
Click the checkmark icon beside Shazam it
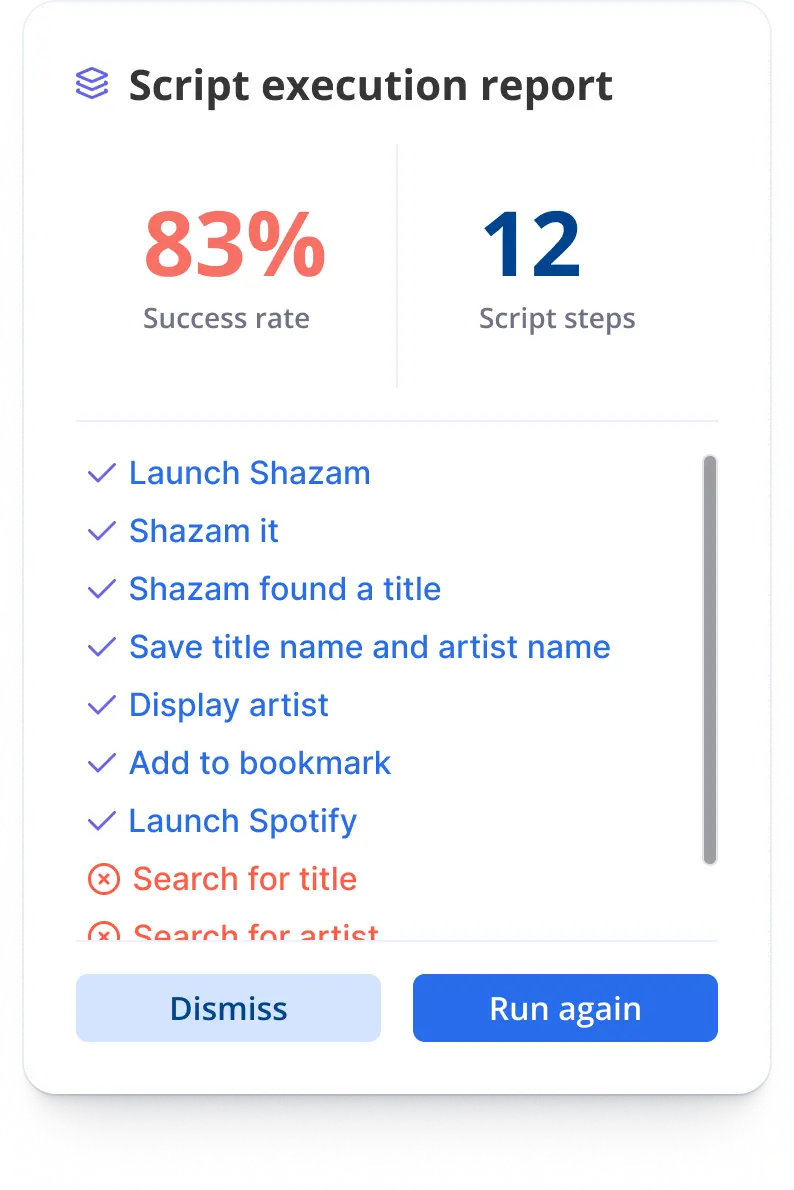pyautogui.click(x=102, y=531)
